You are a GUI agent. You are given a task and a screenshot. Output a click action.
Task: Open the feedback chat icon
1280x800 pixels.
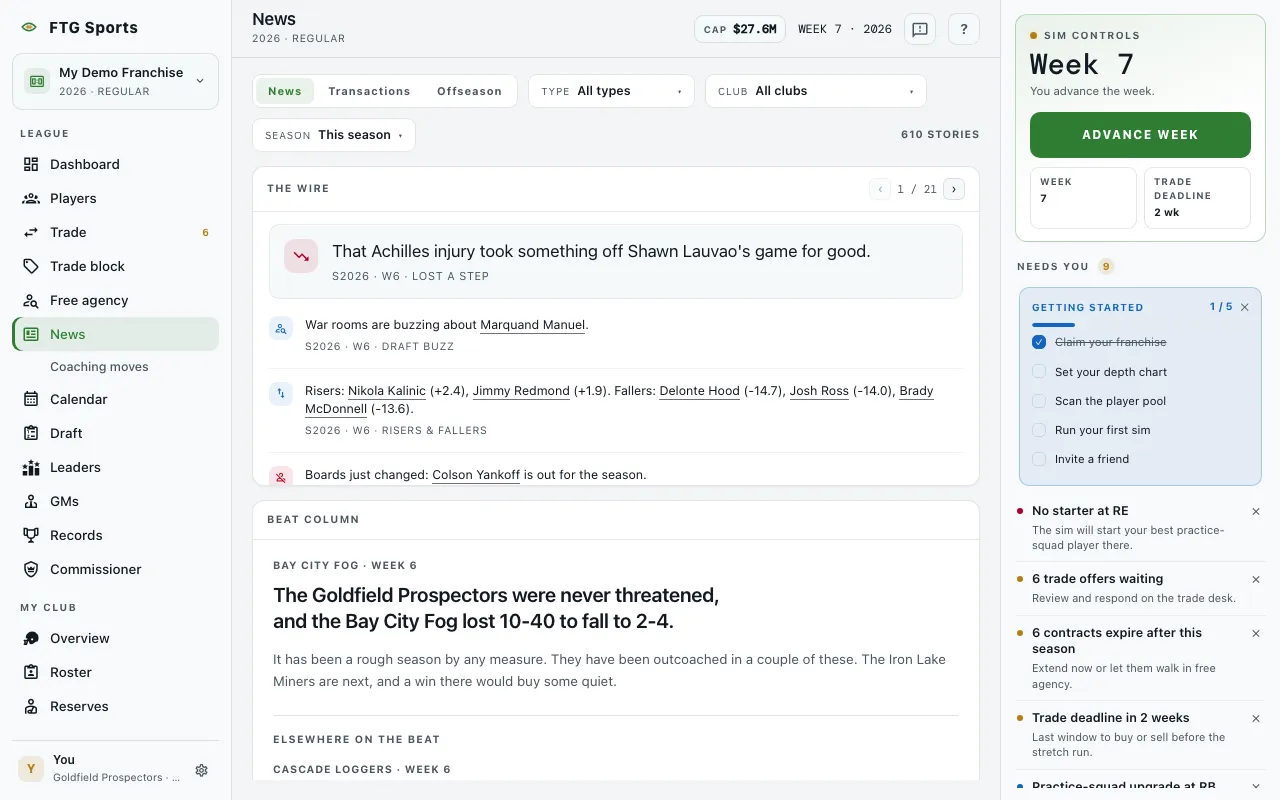(x=920, y=29)
